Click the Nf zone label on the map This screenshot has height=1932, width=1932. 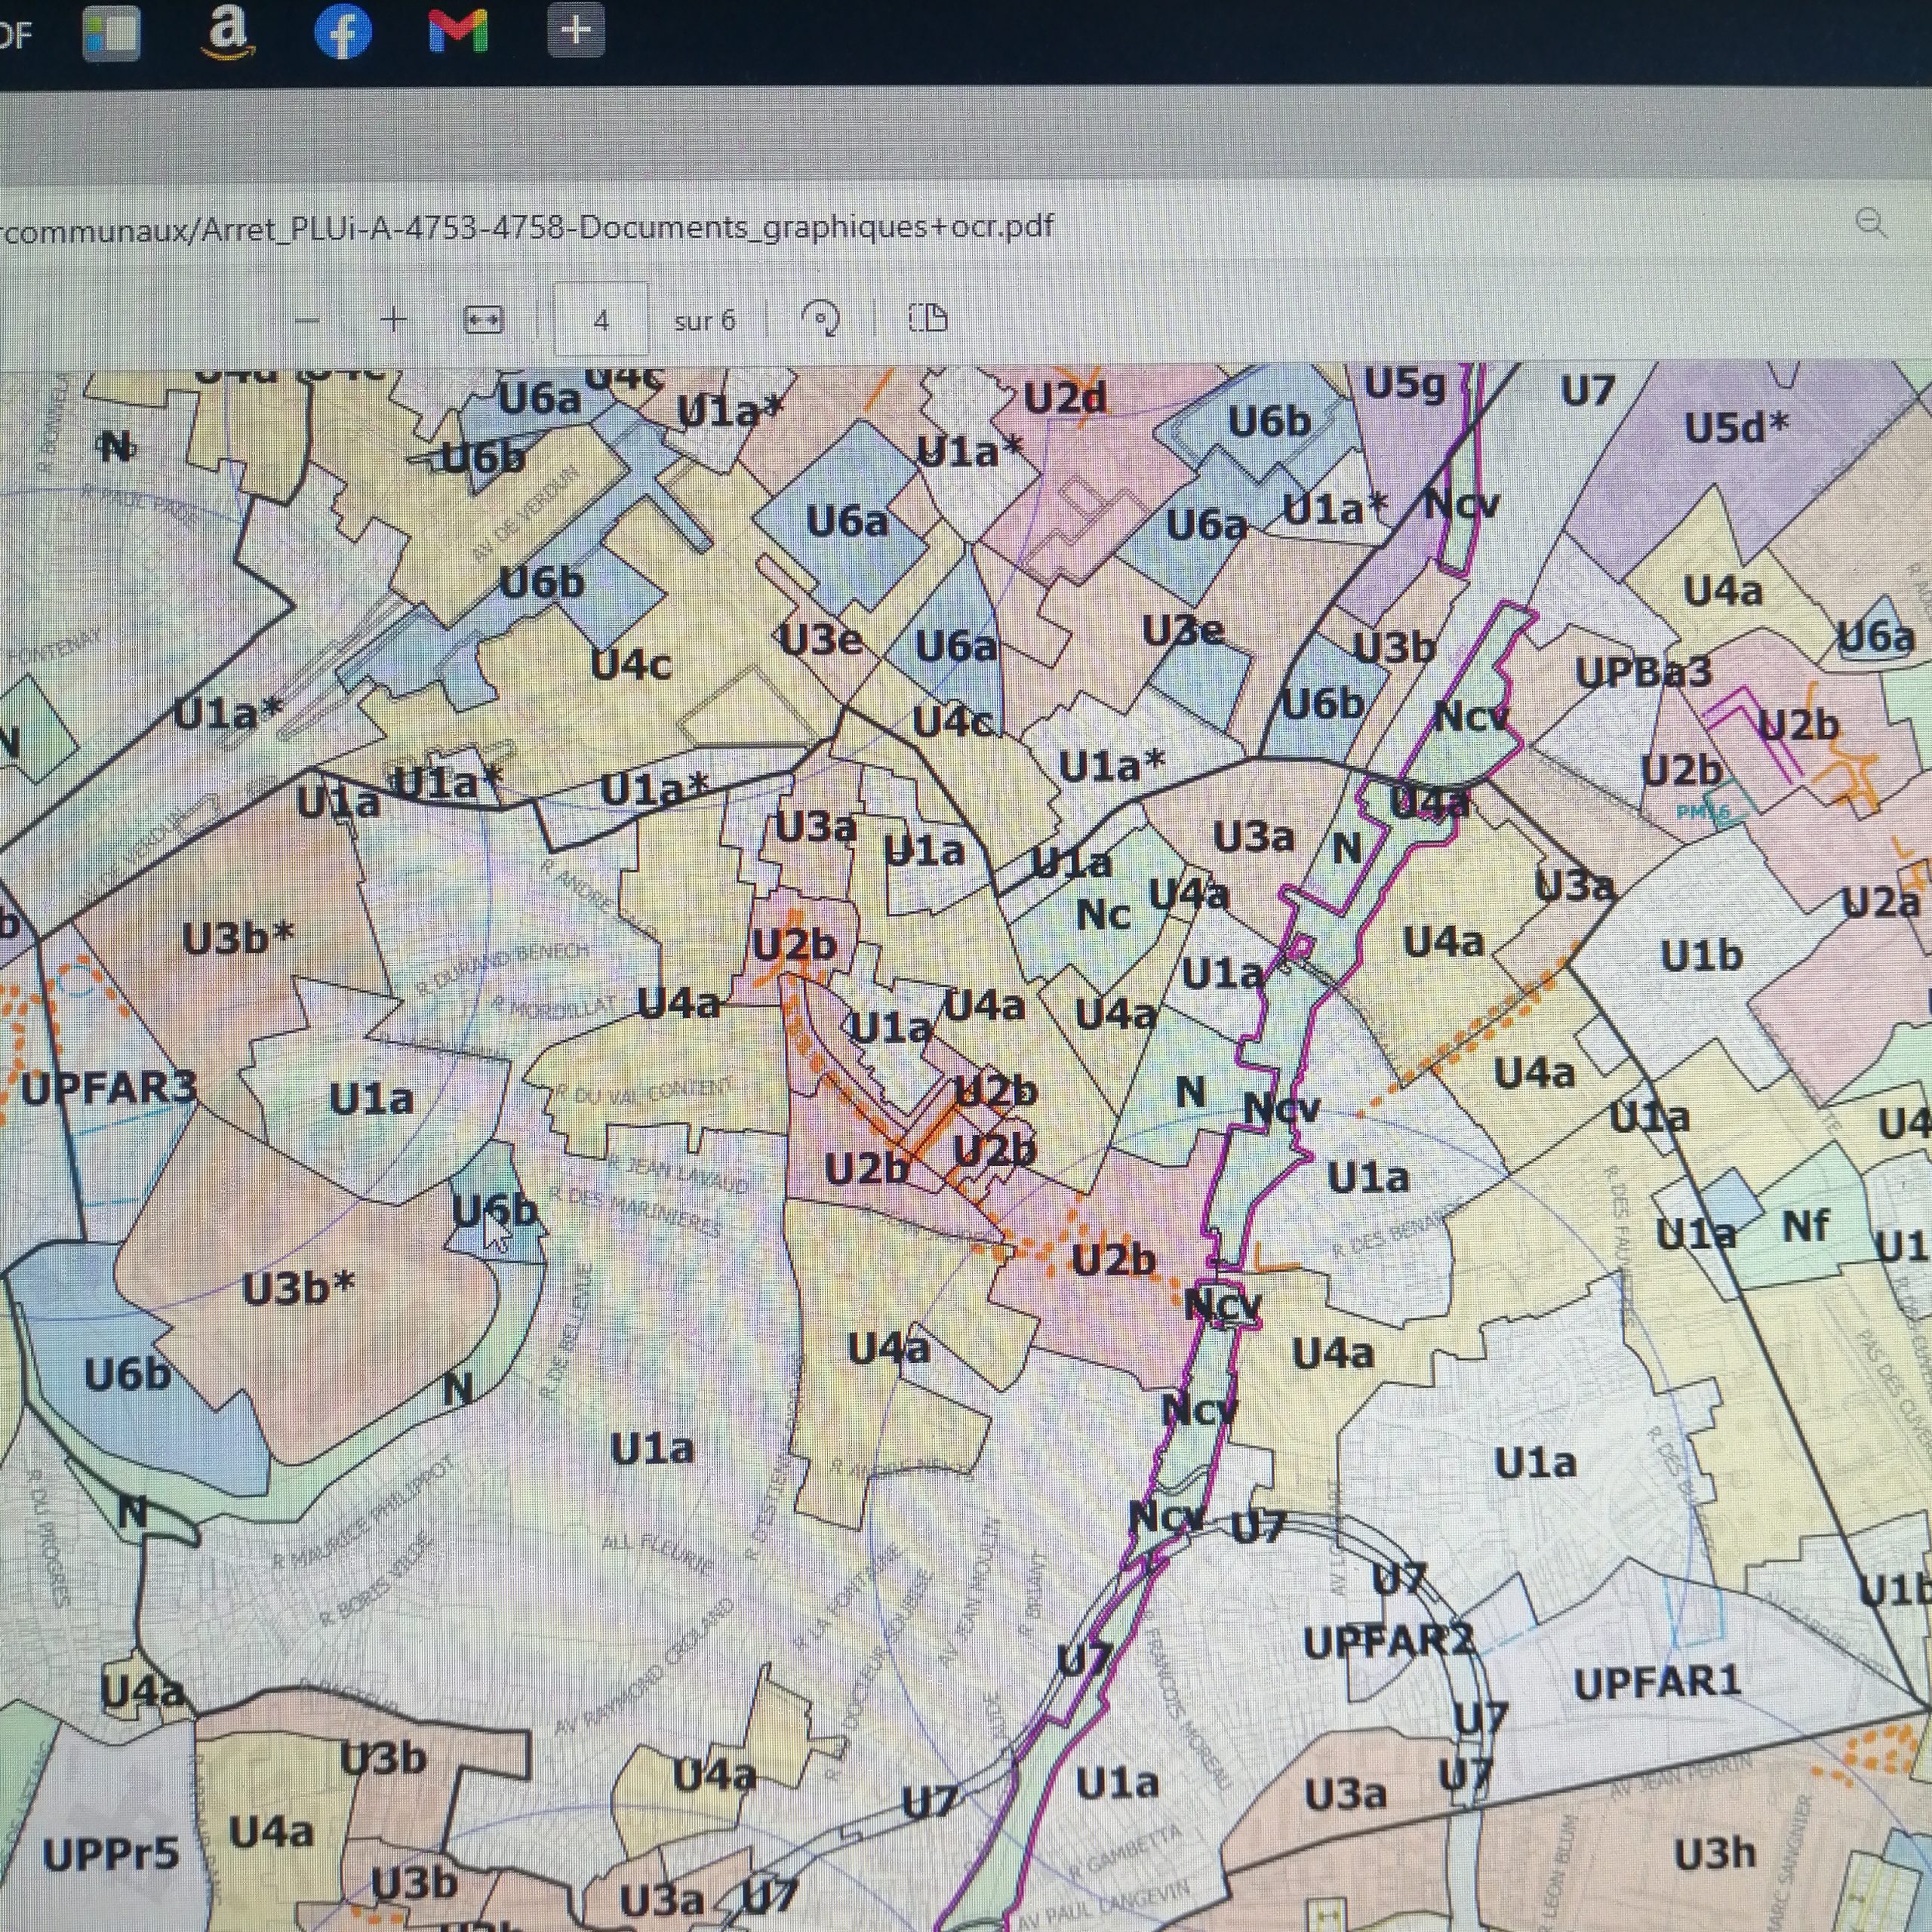[x=1805, y=1226]
